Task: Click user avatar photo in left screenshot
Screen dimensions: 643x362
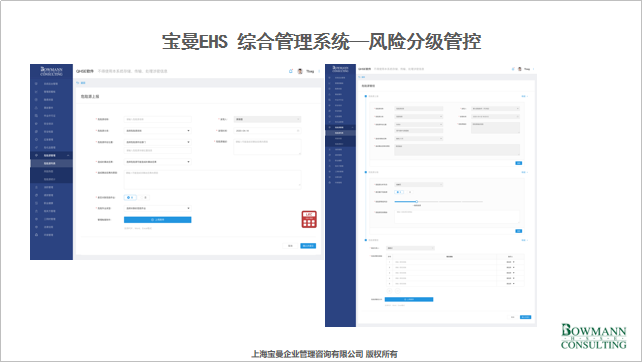Action: 300,71
